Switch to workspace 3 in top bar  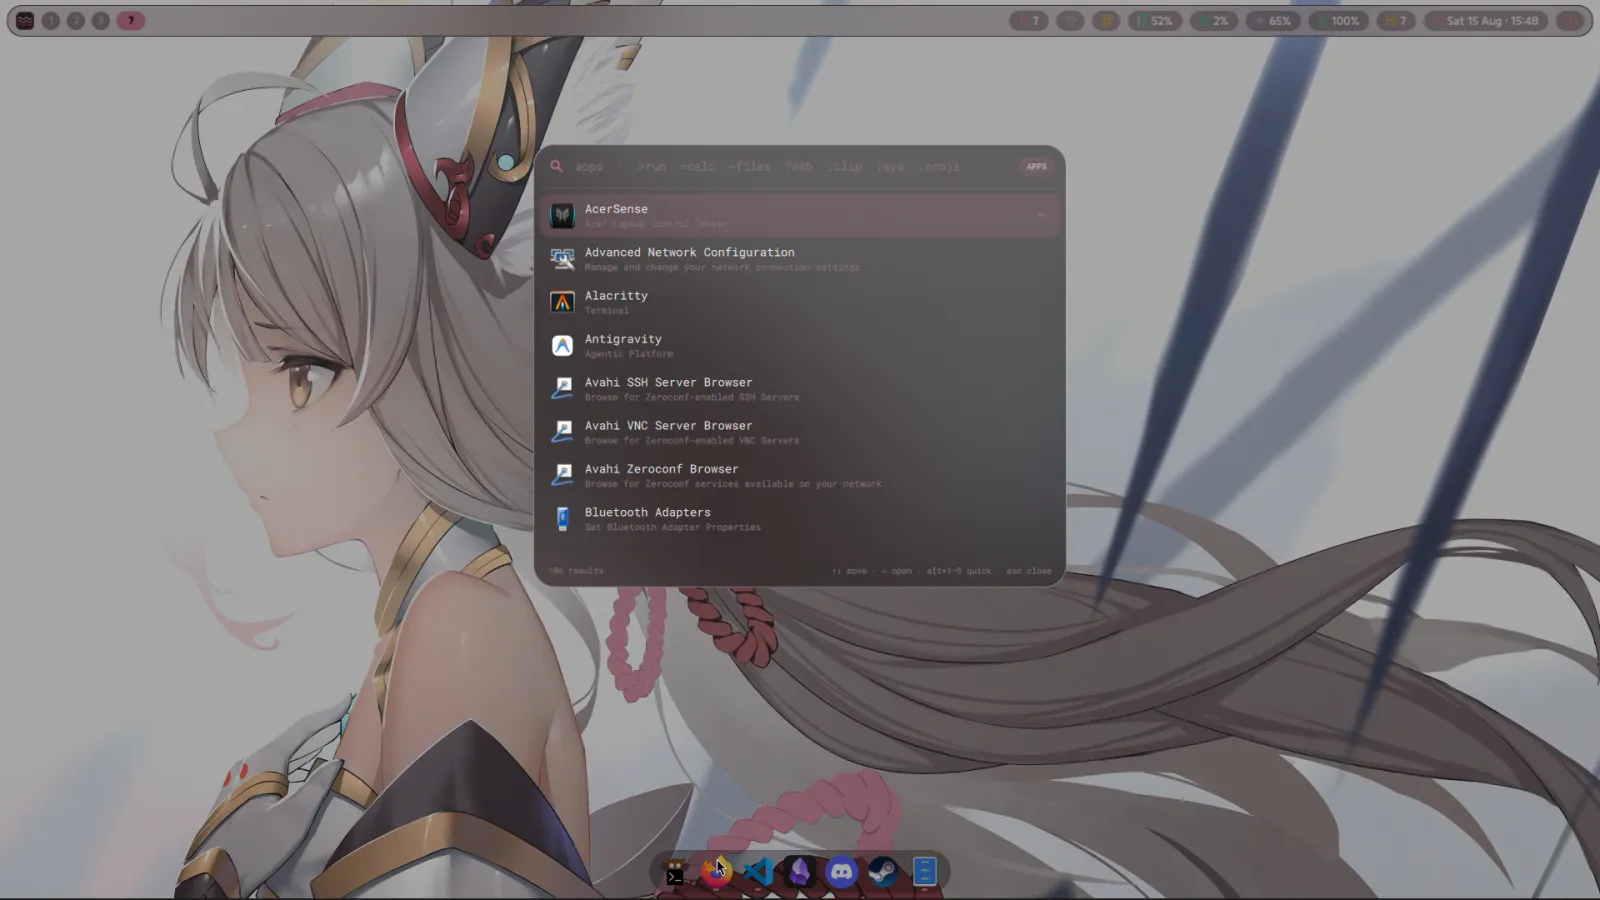pos(100,20)
